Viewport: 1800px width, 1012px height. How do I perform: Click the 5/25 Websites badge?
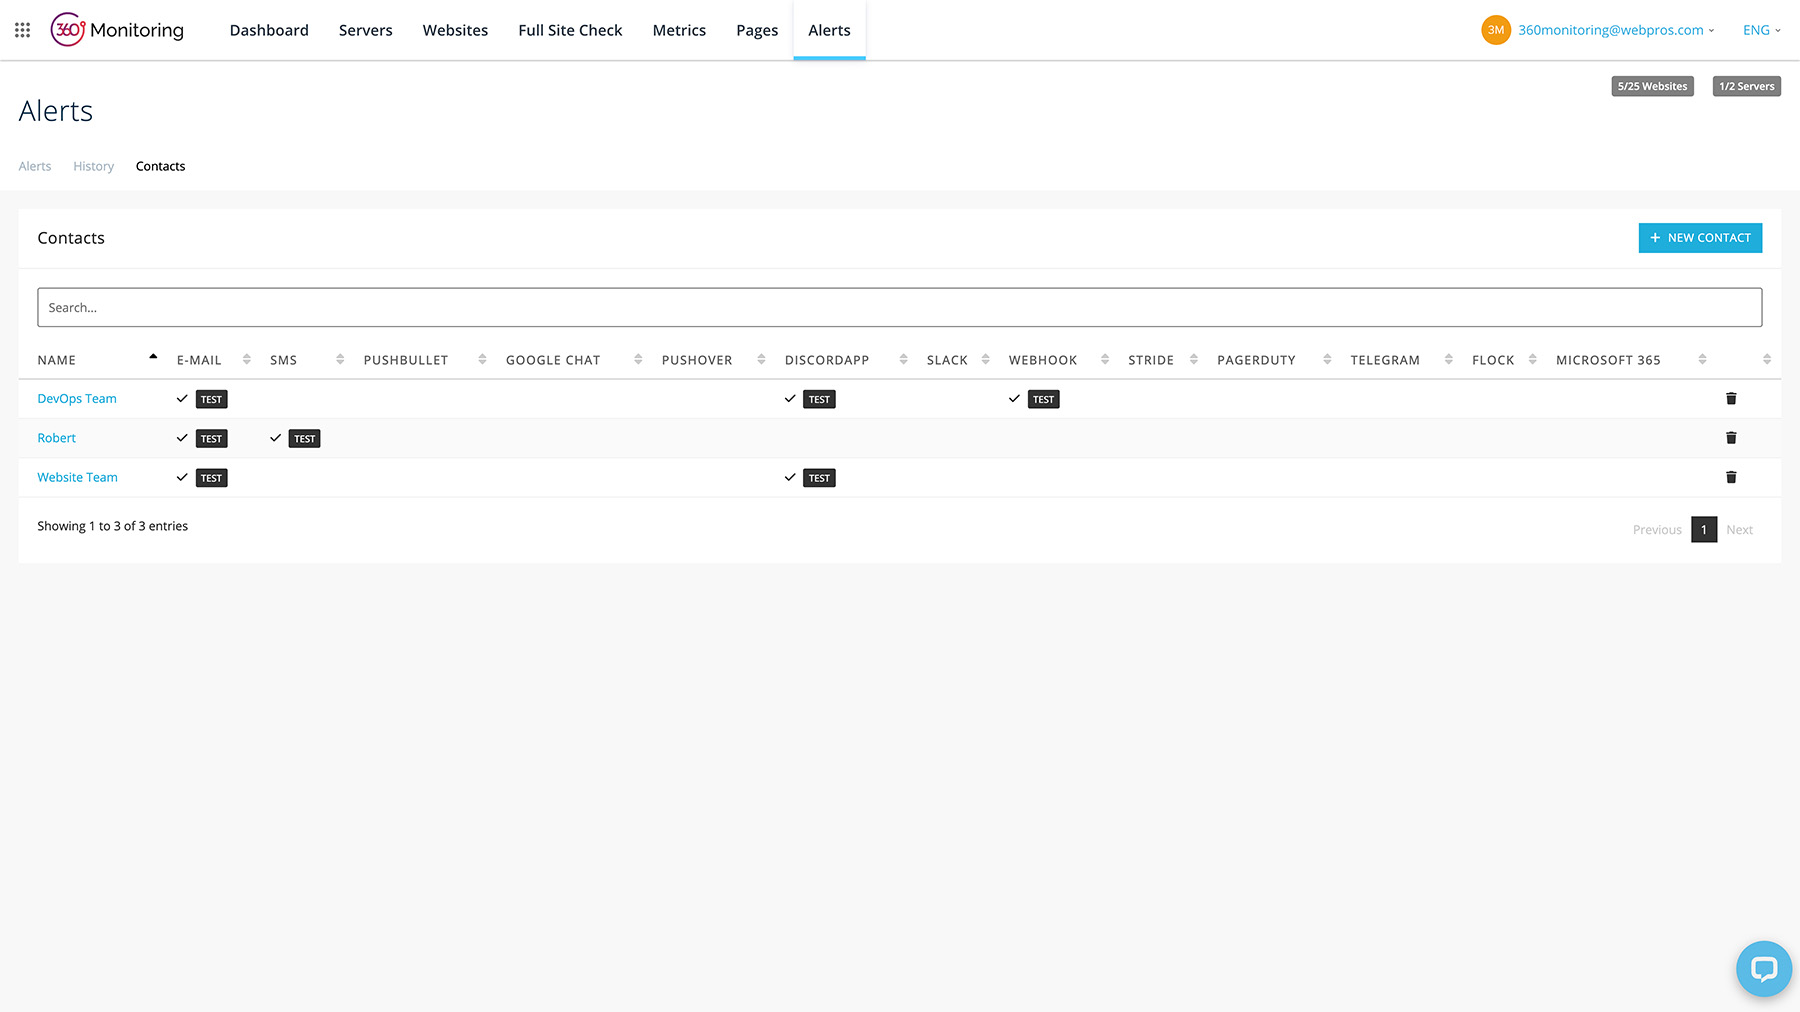[1652, 86]
